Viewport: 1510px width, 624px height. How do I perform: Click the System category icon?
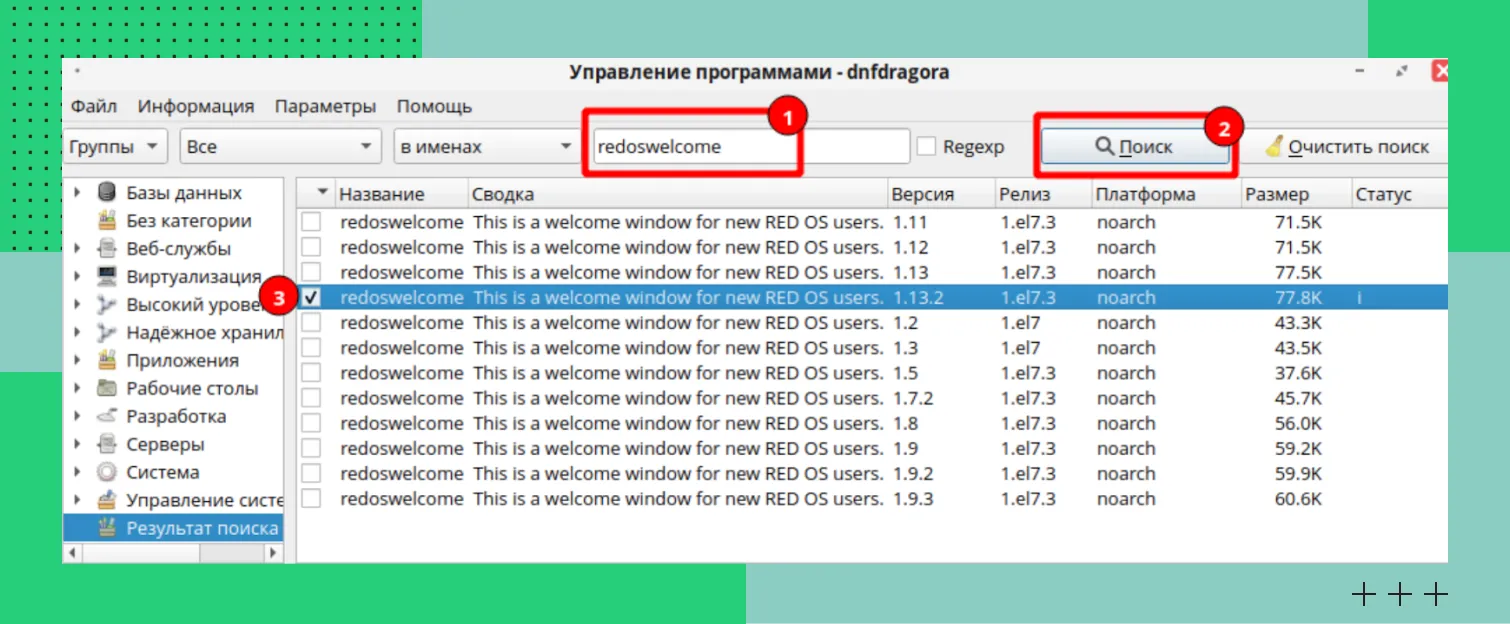pos(107,473)
